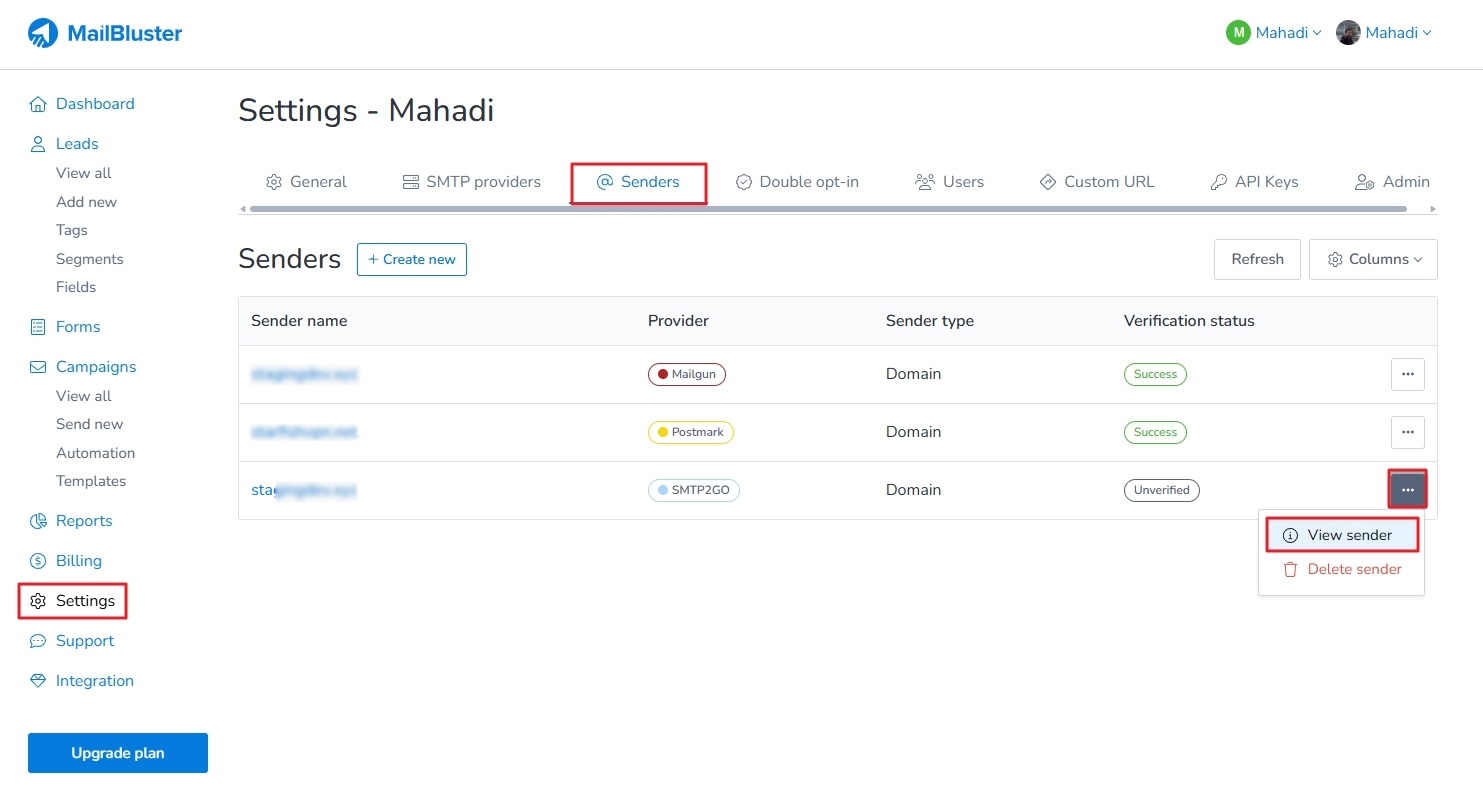The image size is (1483, 785).
Task: Click the Leads person icon
Action: [38, 144]
